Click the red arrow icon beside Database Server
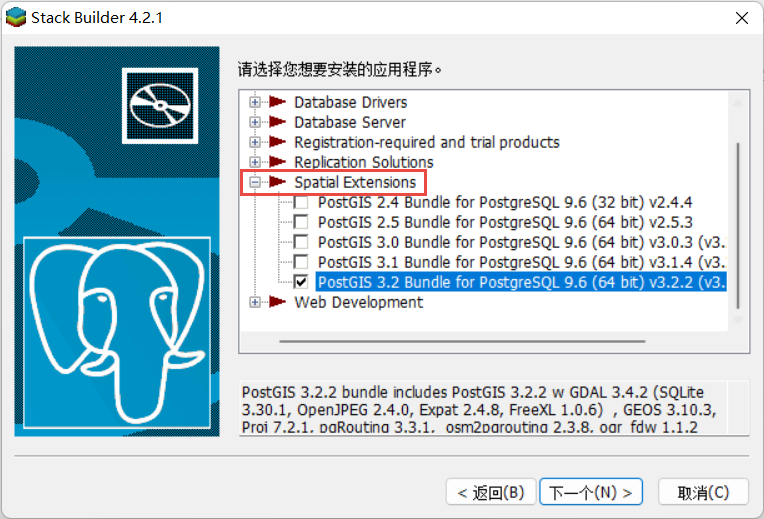Screen dimensions: 764x519 click(x=277, y=122)
